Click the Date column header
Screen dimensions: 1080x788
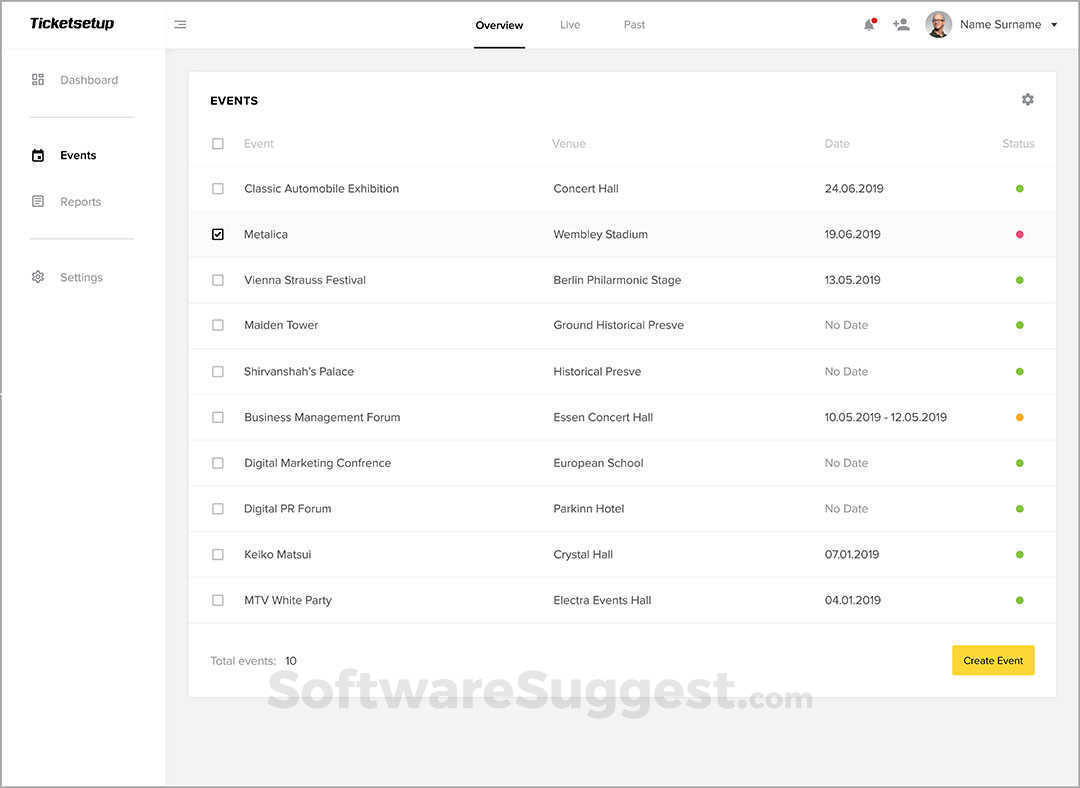coord(837,144)
